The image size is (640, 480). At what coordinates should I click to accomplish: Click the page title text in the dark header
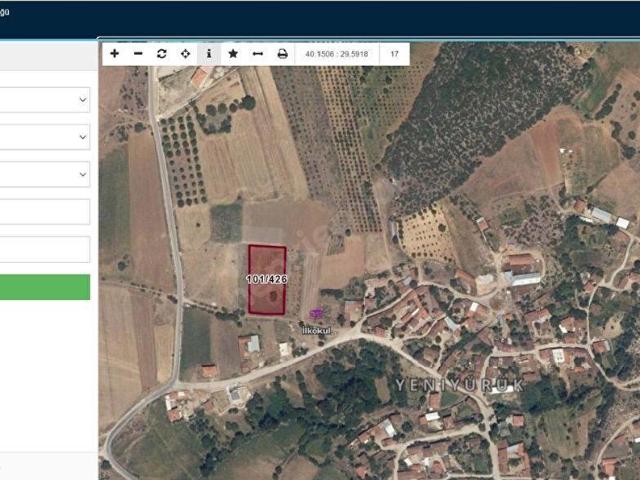(5, 10)
